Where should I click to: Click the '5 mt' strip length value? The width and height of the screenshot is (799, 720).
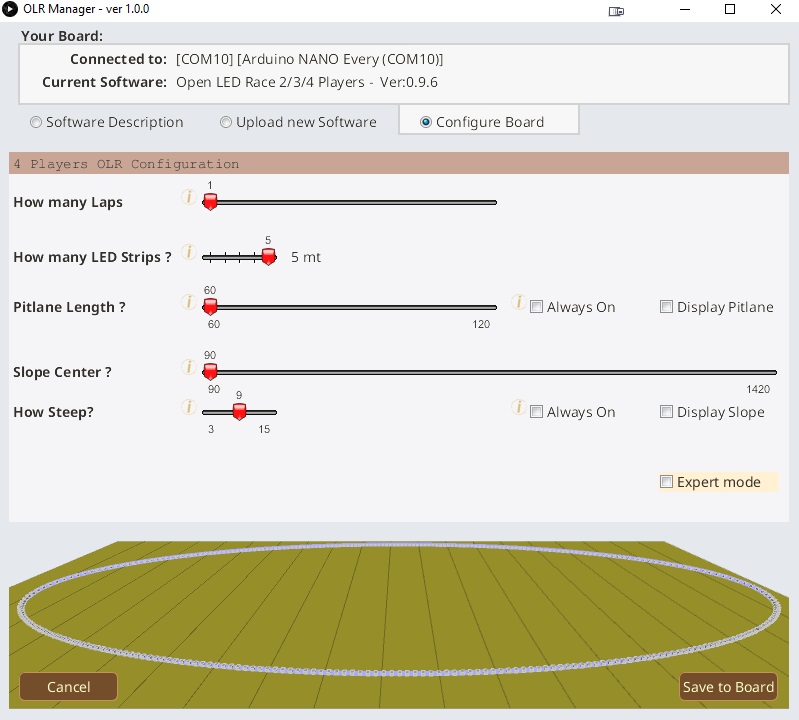[x=306, y=257]
